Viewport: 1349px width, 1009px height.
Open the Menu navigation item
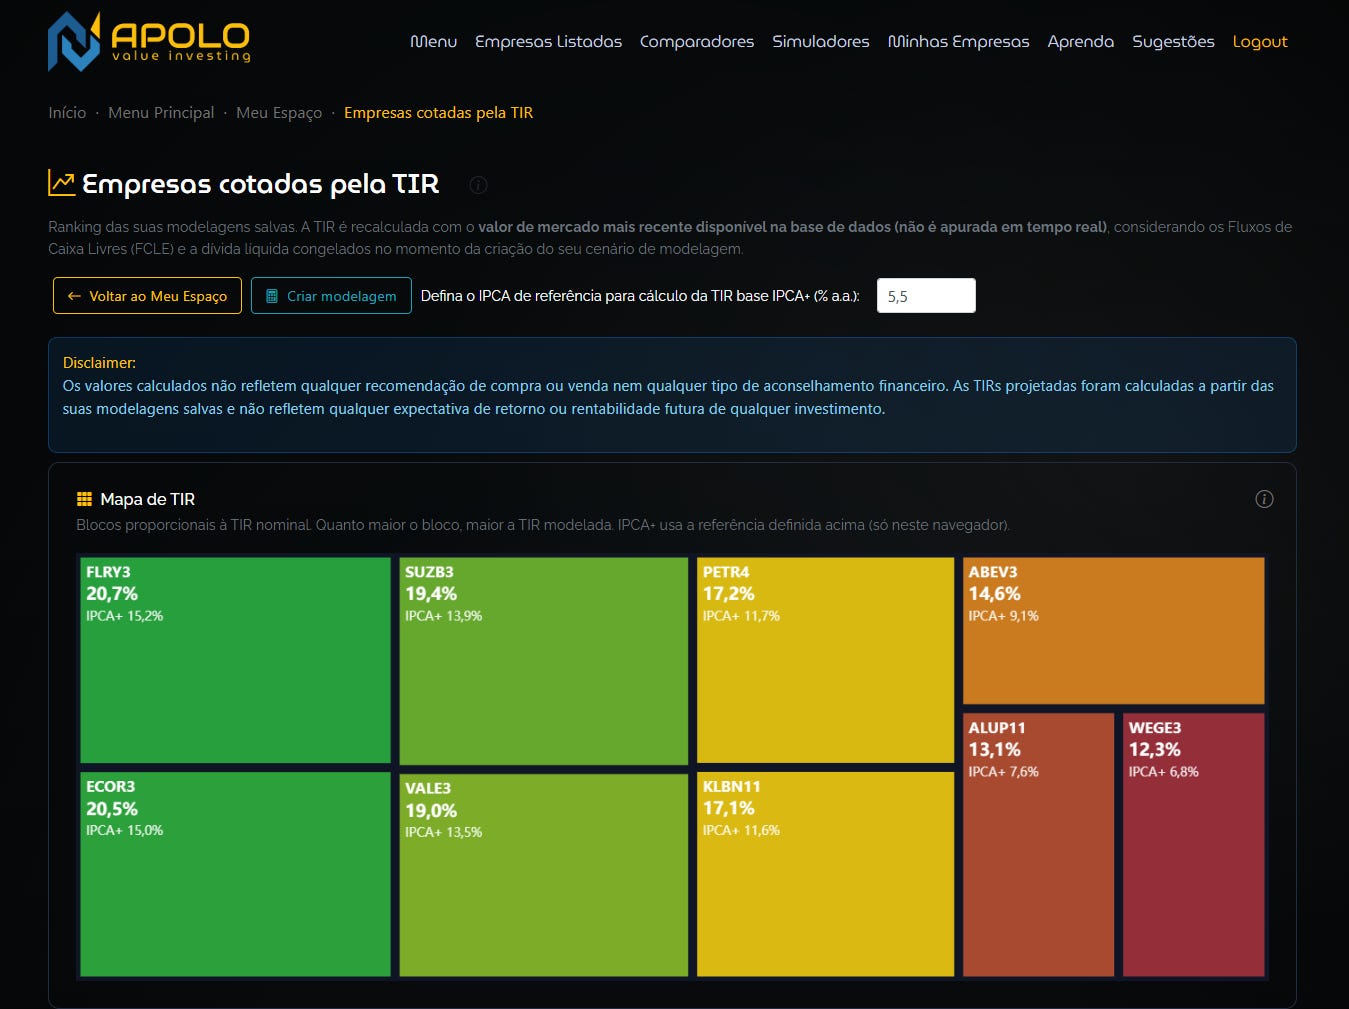pyautogui.click(x=433, y=42)
